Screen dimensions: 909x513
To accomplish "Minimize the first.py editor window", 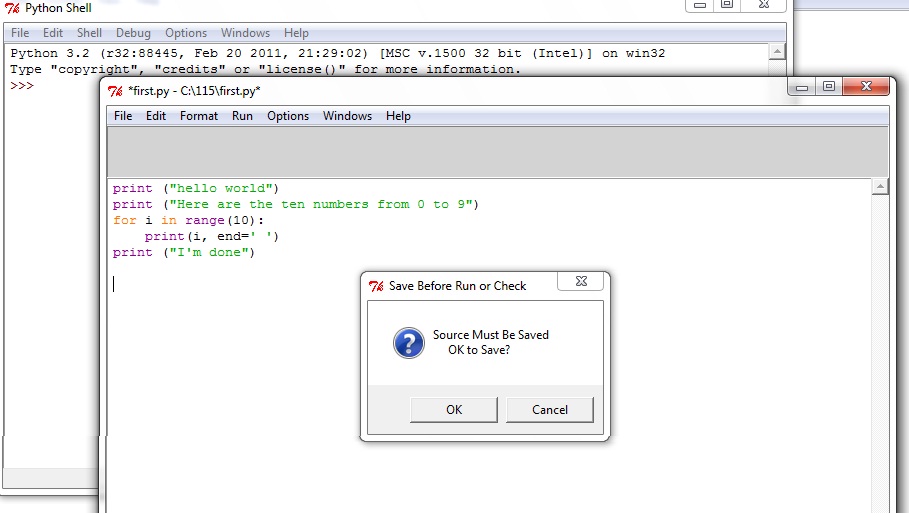I will click(802, 87).
